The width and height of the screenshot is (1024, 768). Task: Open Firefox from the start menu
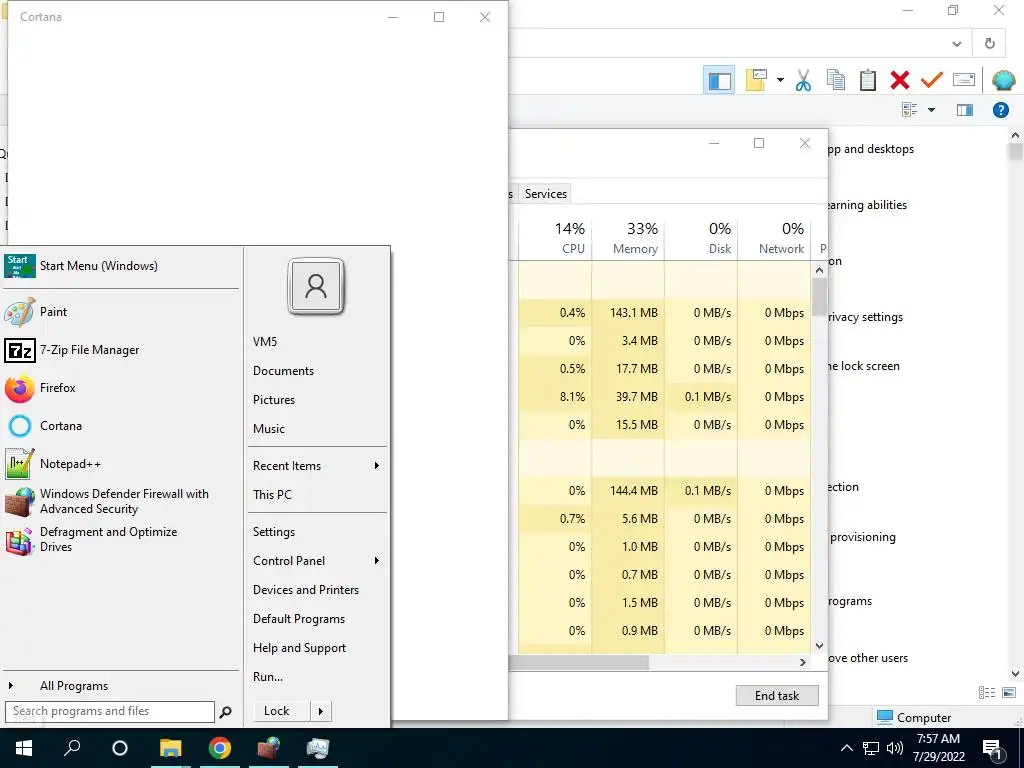click(121, 388)
